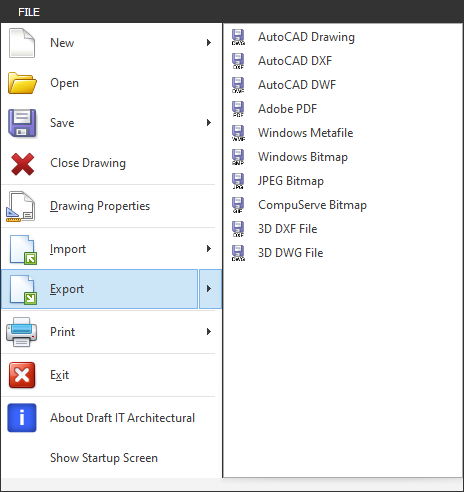
Task: Click the blank page icon beside New
Action: point(22,43)
